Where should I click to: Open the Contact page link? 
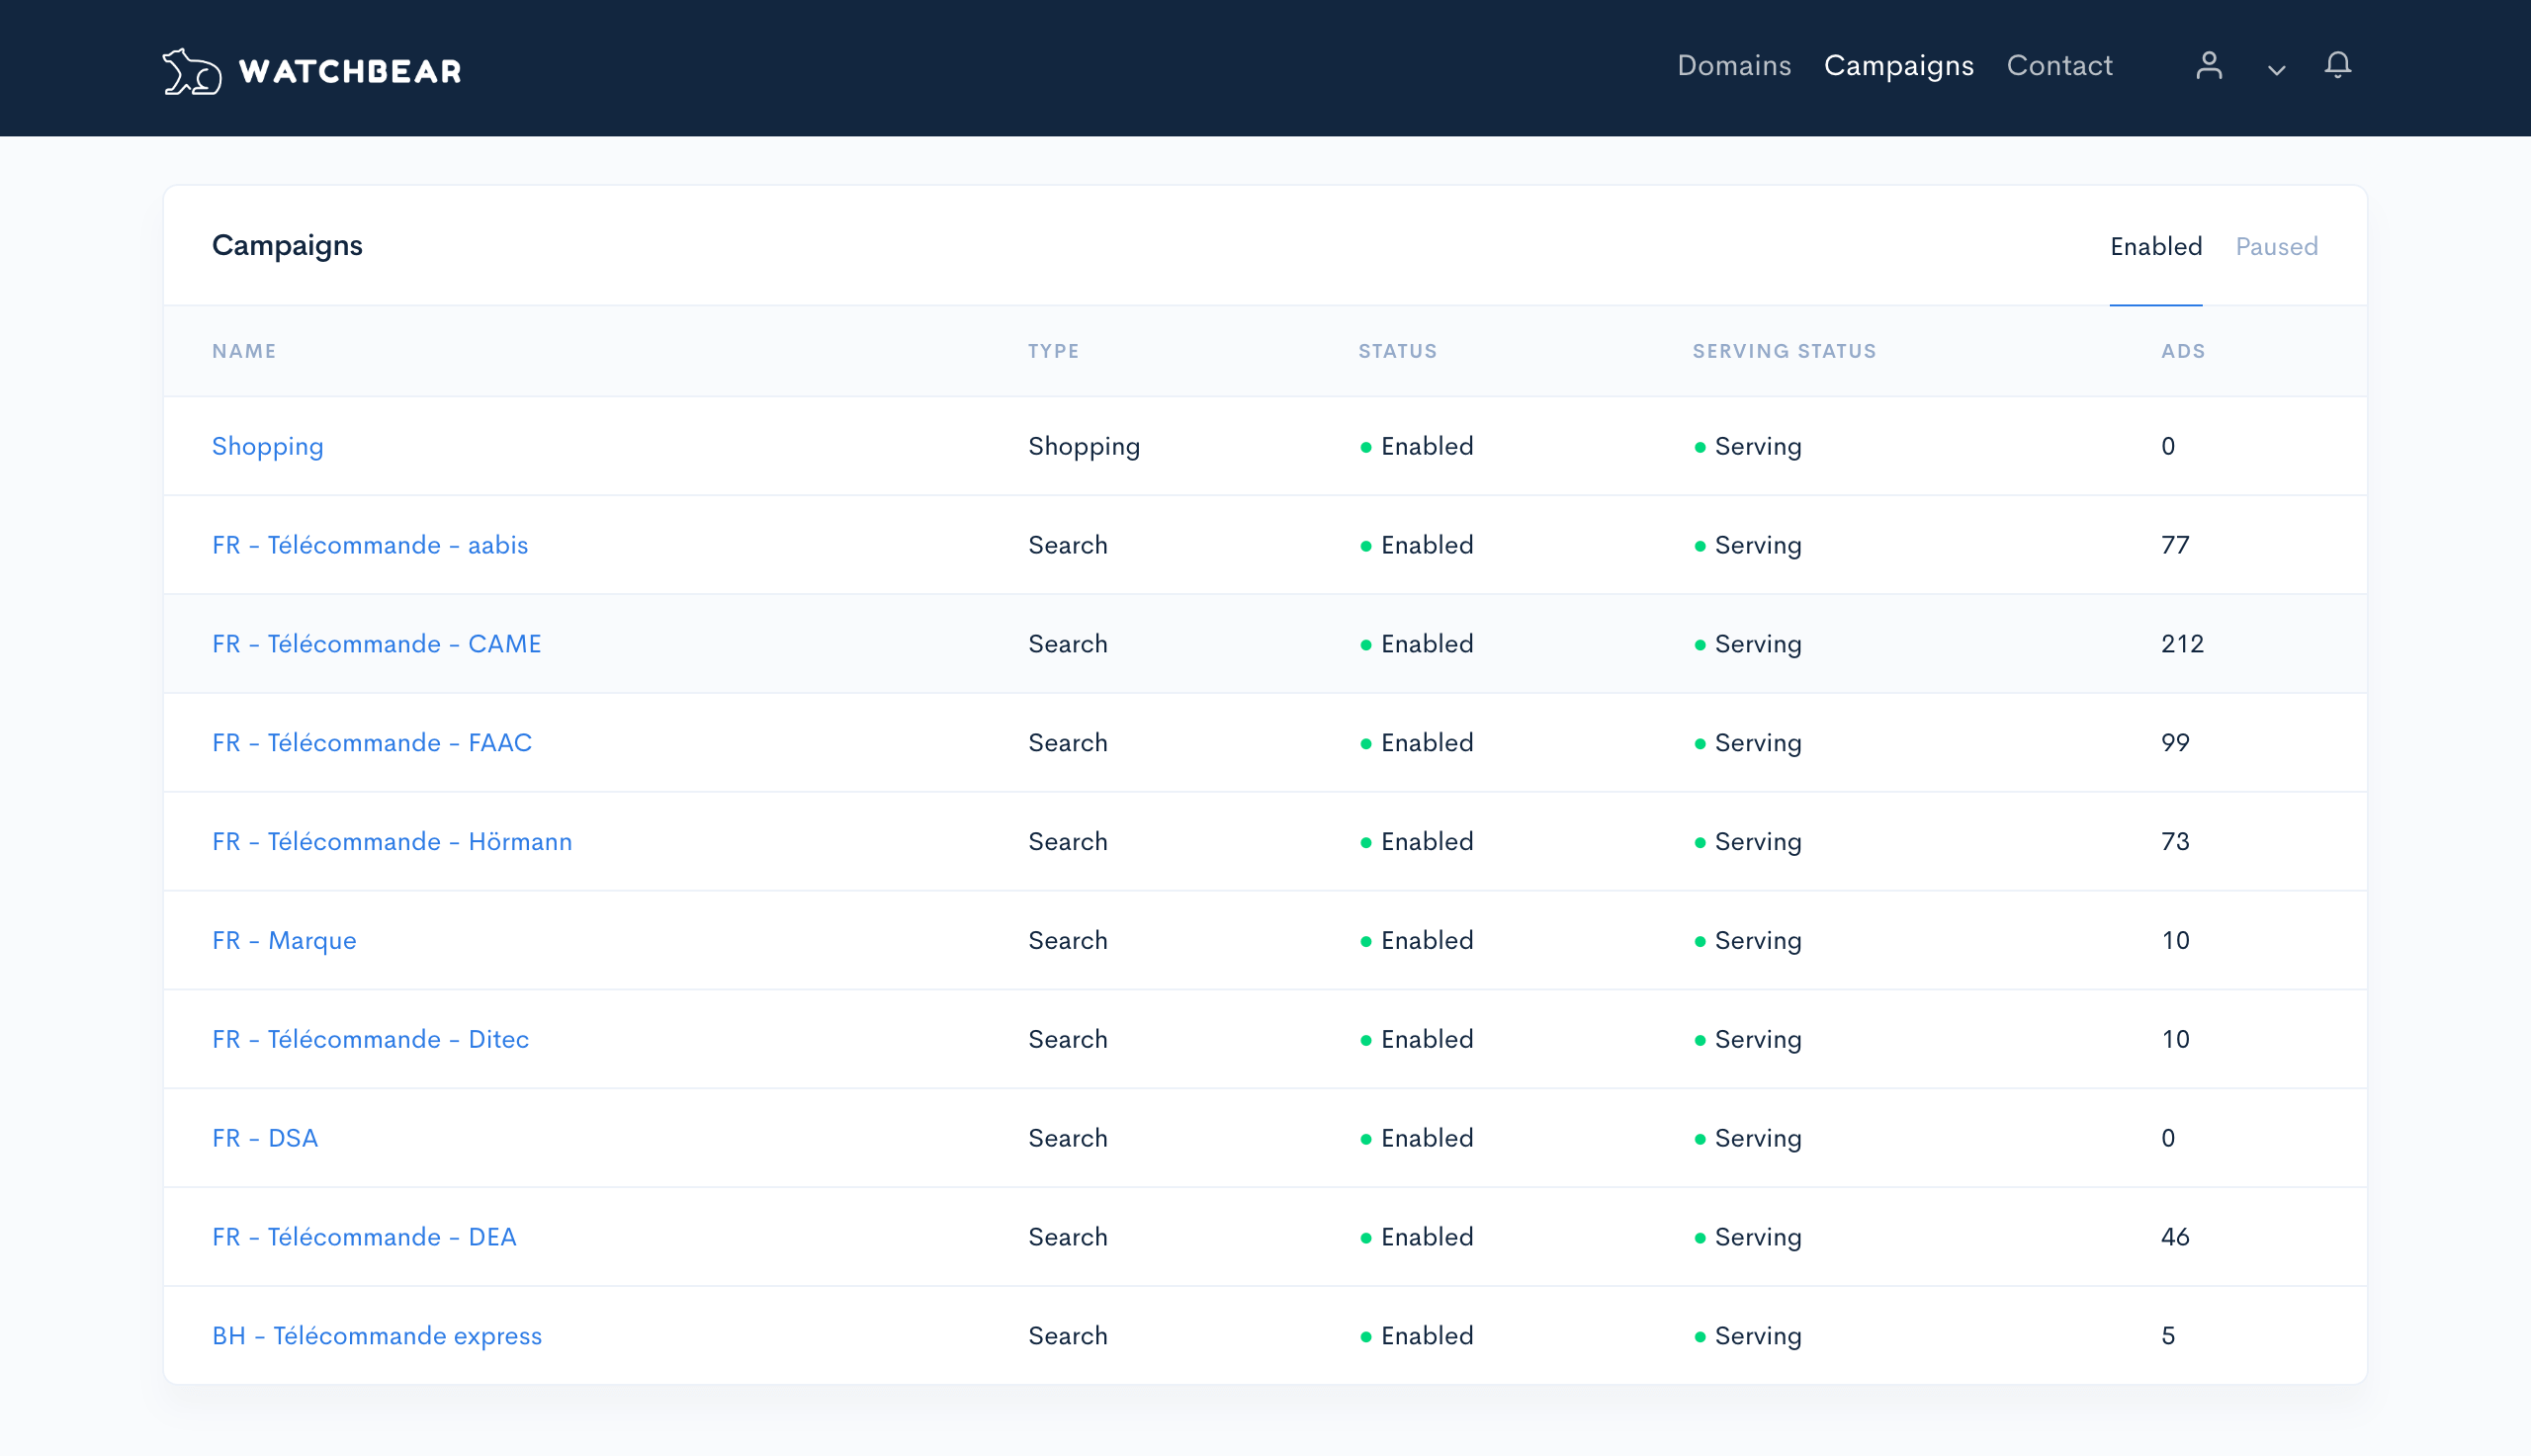click(2059, 66)
